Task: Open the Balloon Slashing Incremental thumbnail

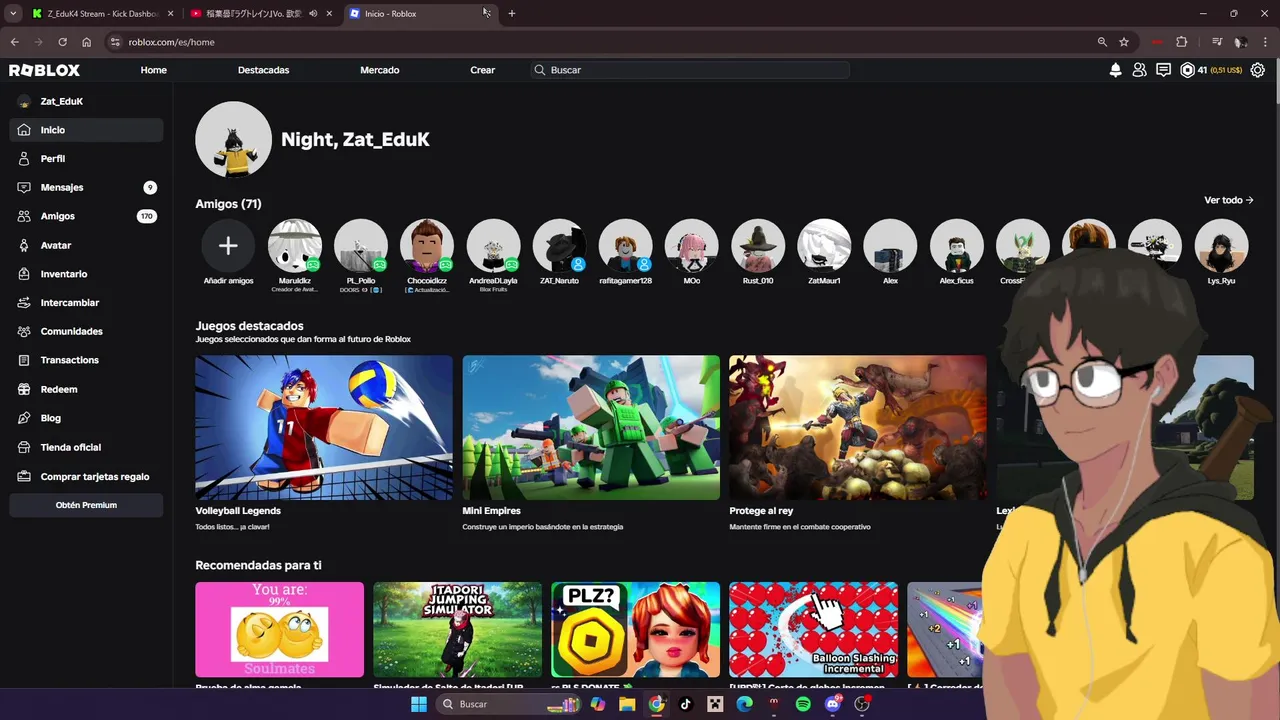Action: [813, 630]
